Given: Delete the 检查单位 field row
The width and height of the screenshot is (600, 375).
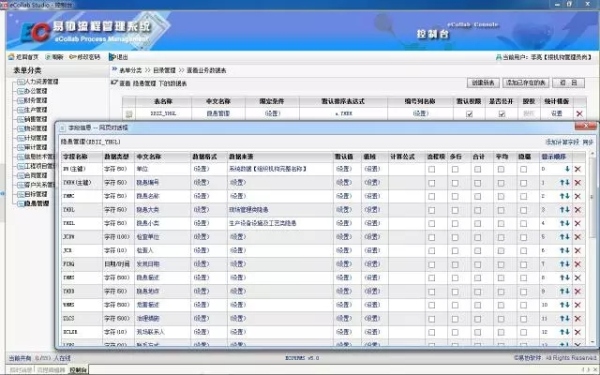Looking at the screenshot, I should pos(578,237).
